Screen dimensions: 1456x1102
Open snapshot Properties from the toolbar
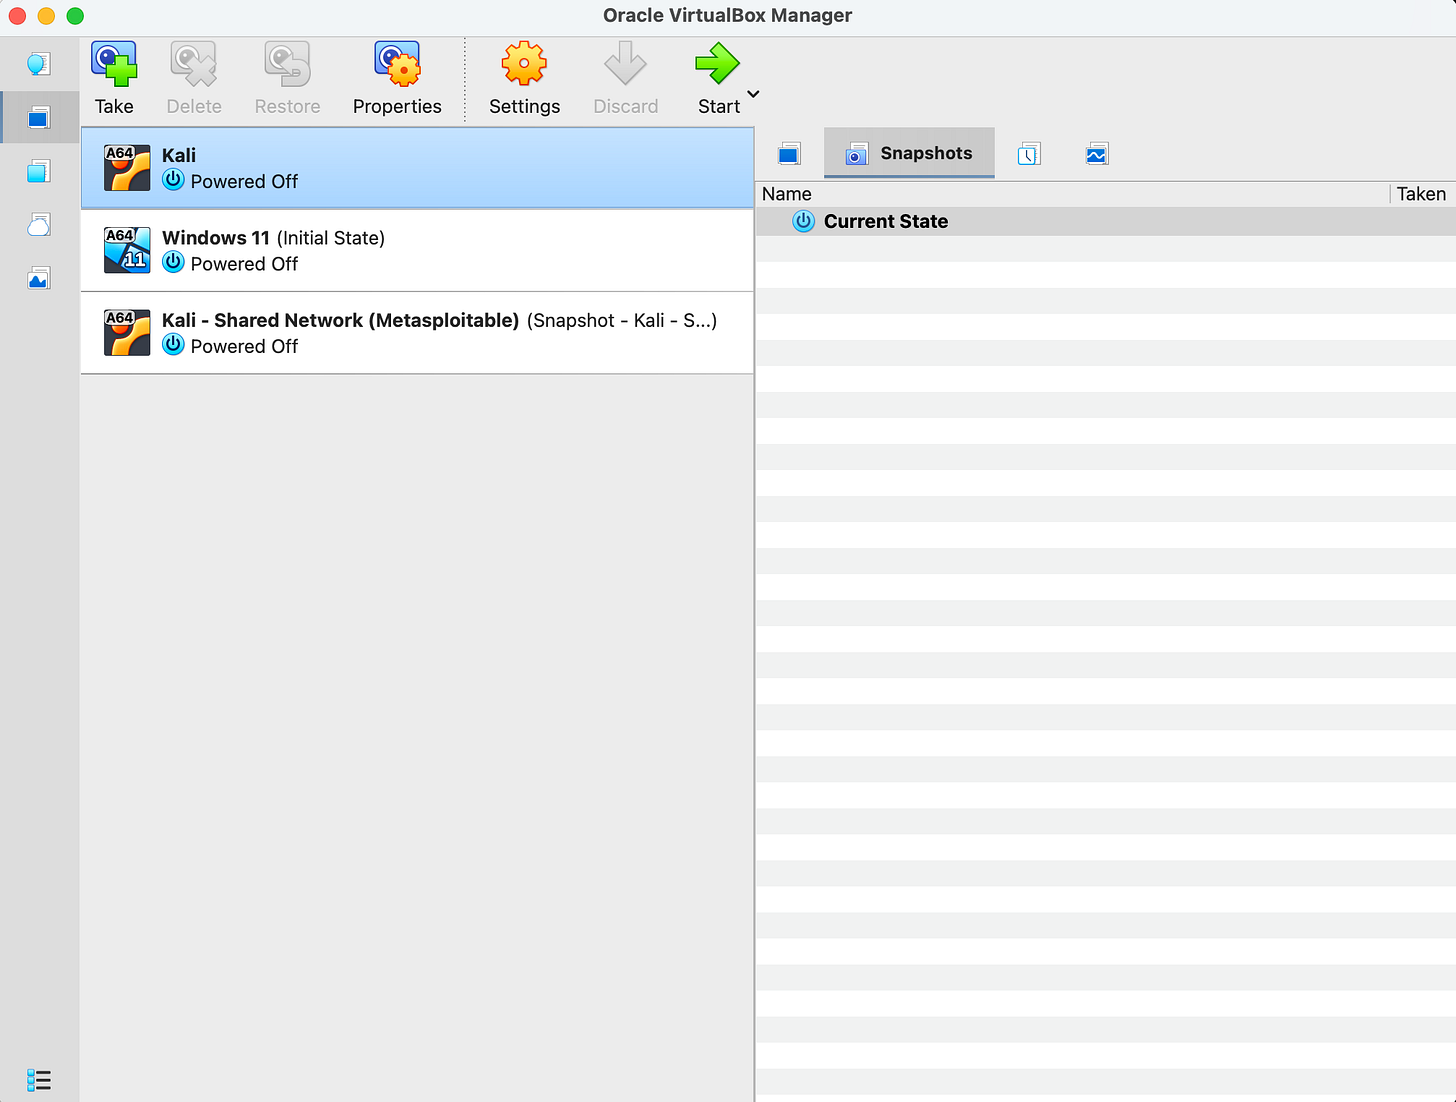(x=397, y=79)
